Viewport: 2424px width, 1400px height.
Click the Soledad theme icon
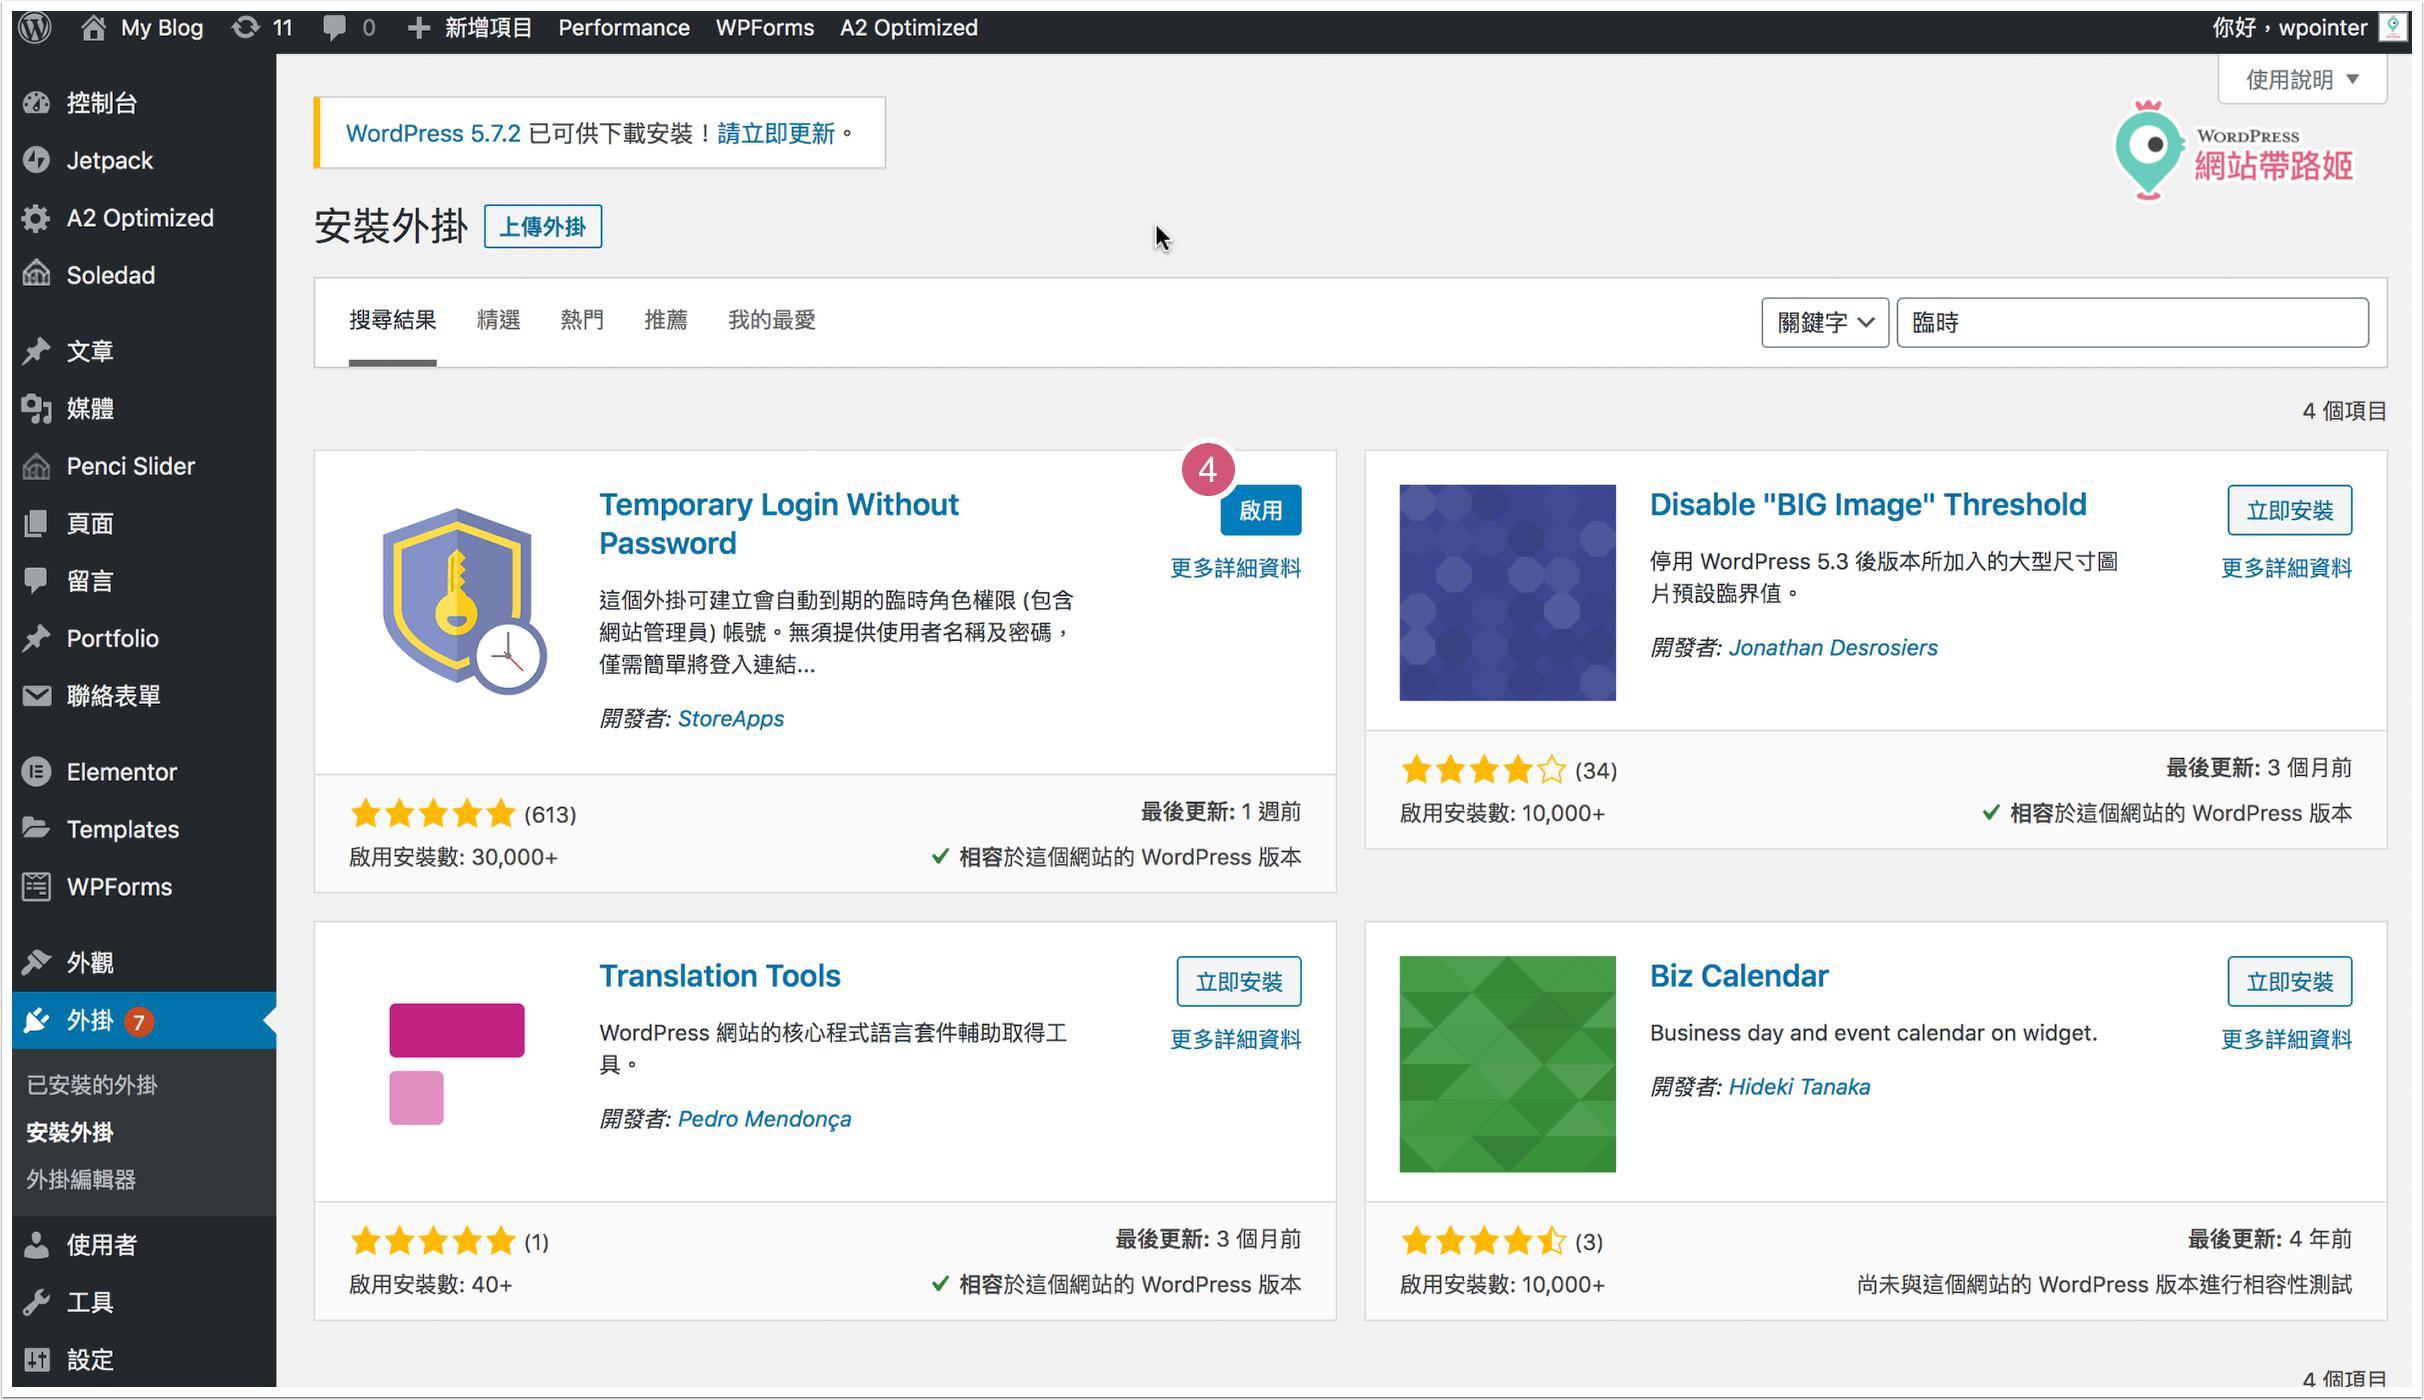point(37,275)
